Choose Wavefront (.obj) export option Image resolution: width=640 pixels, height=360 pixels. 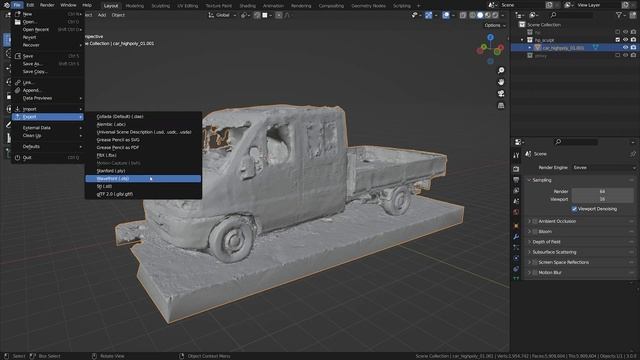(x=143, y=179)
